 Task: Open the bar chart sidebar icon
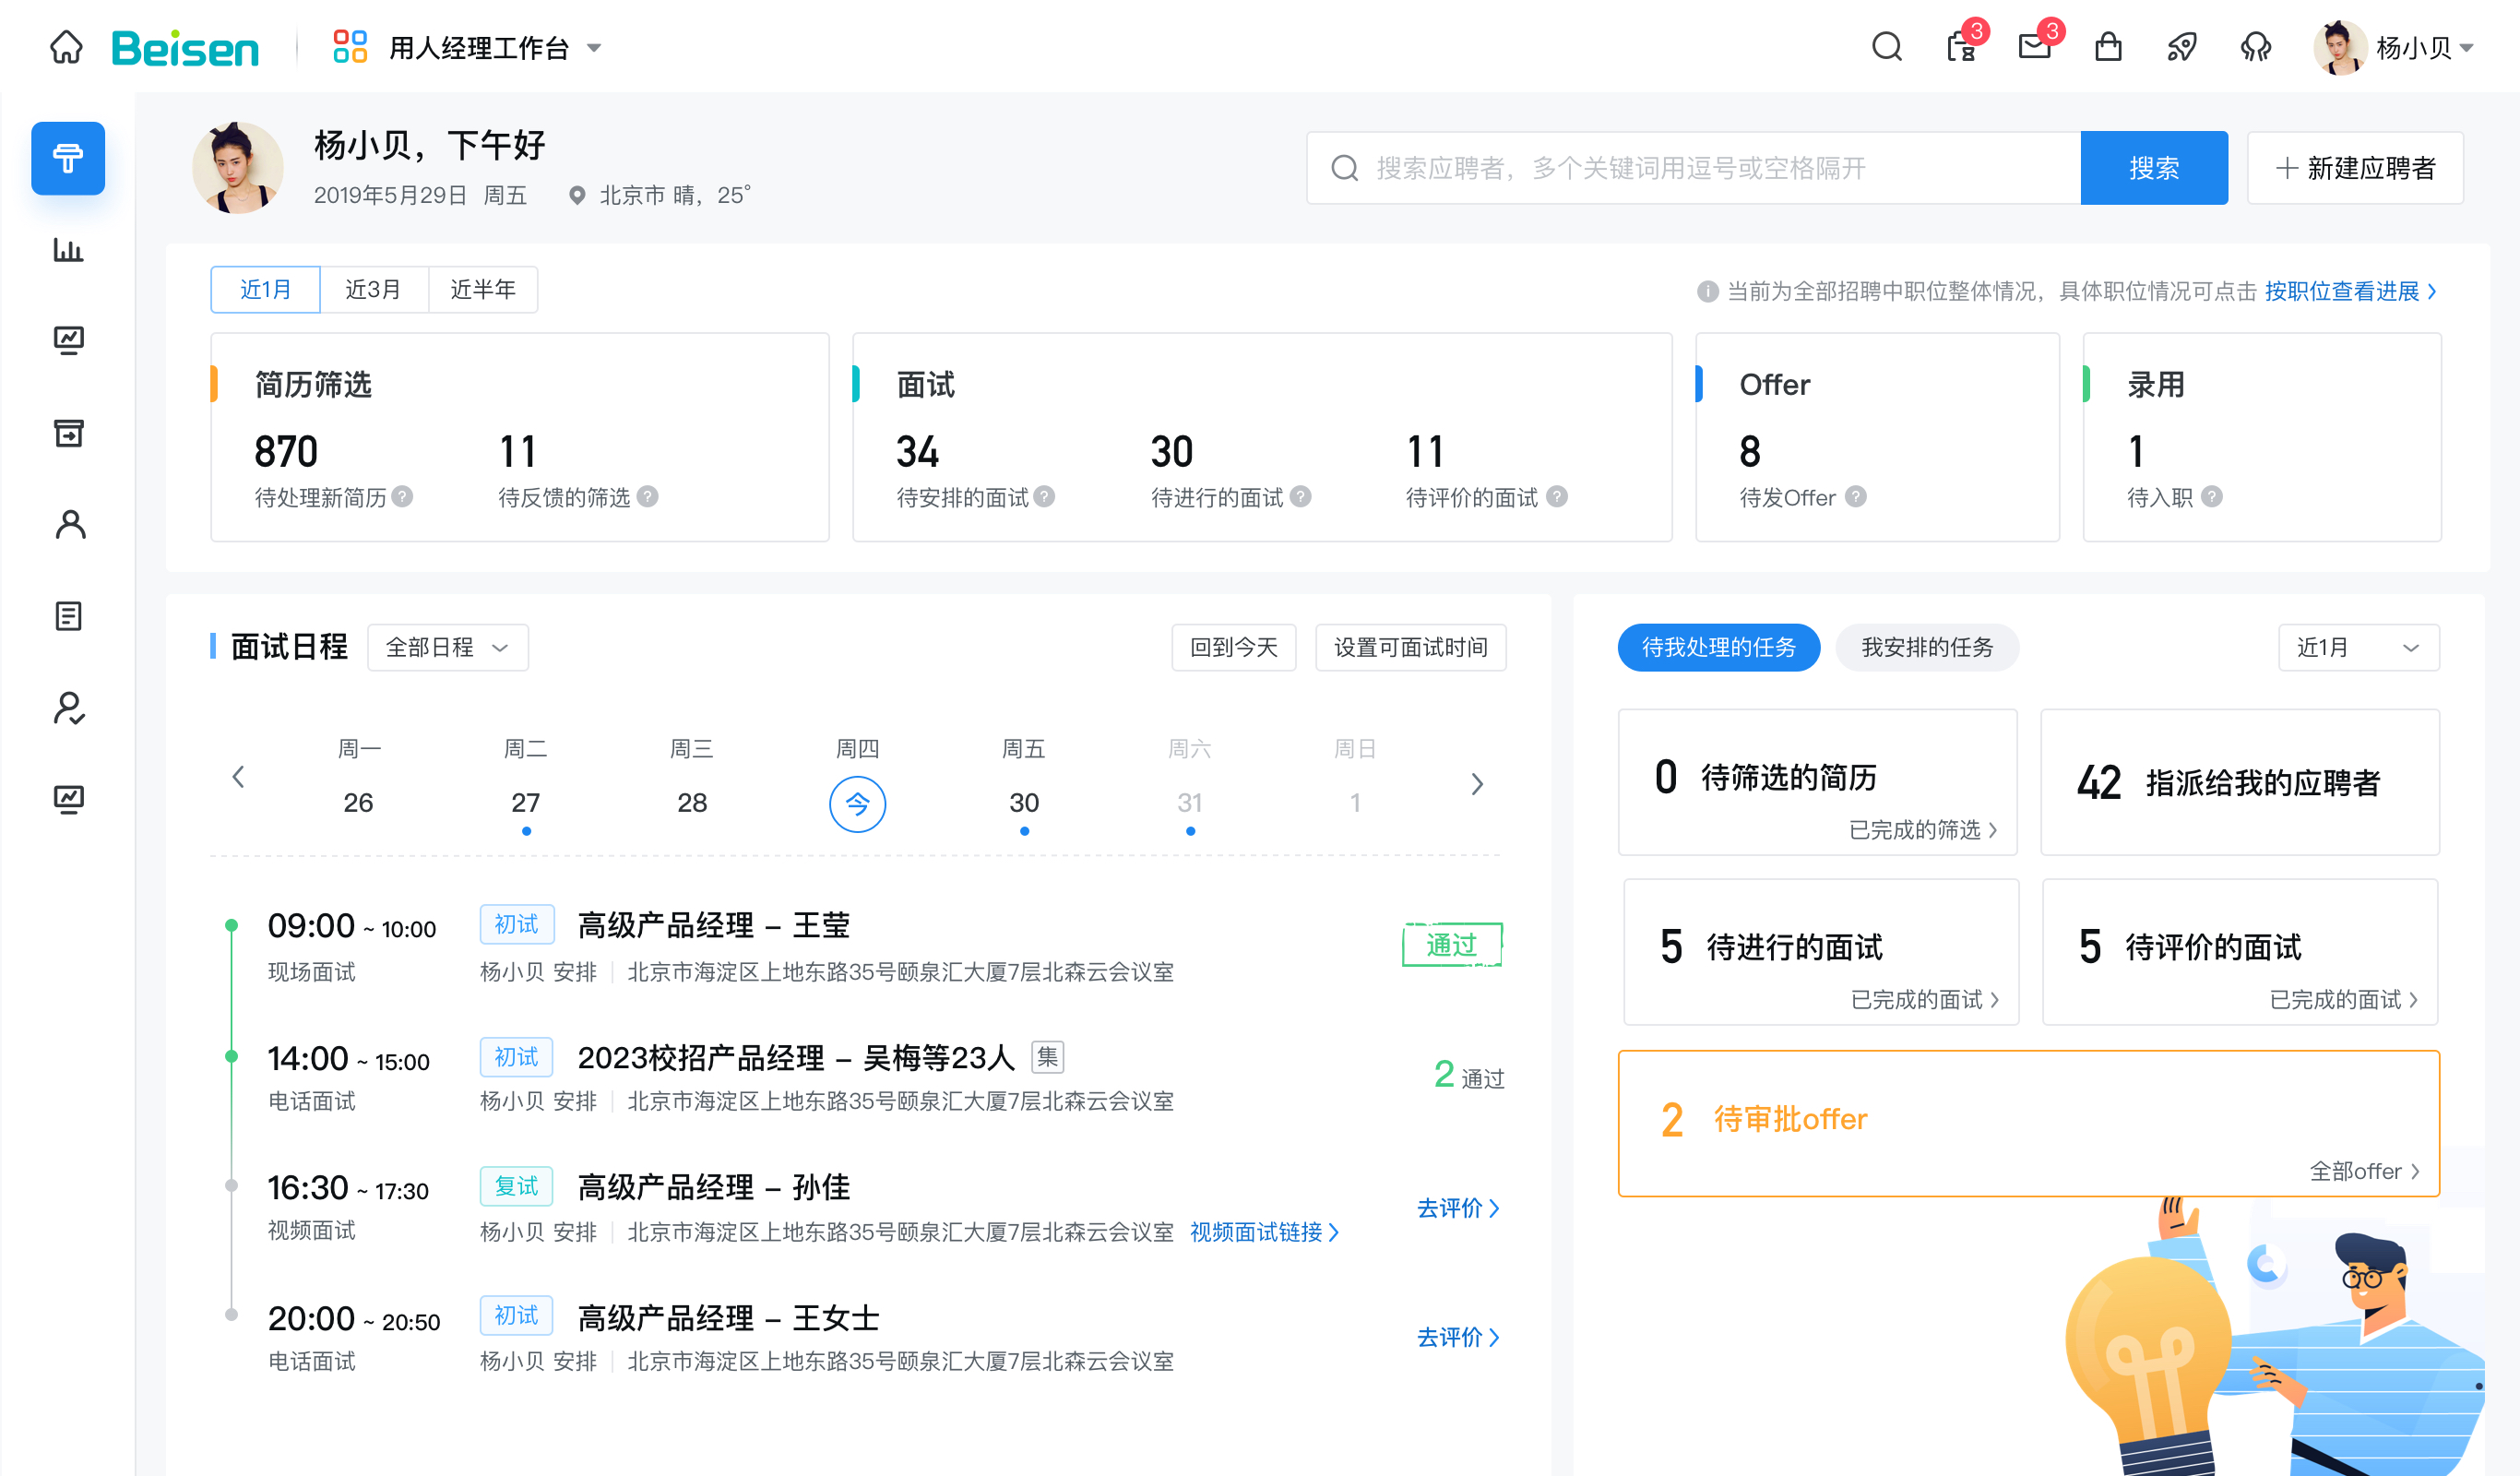[x=68, y=249]
